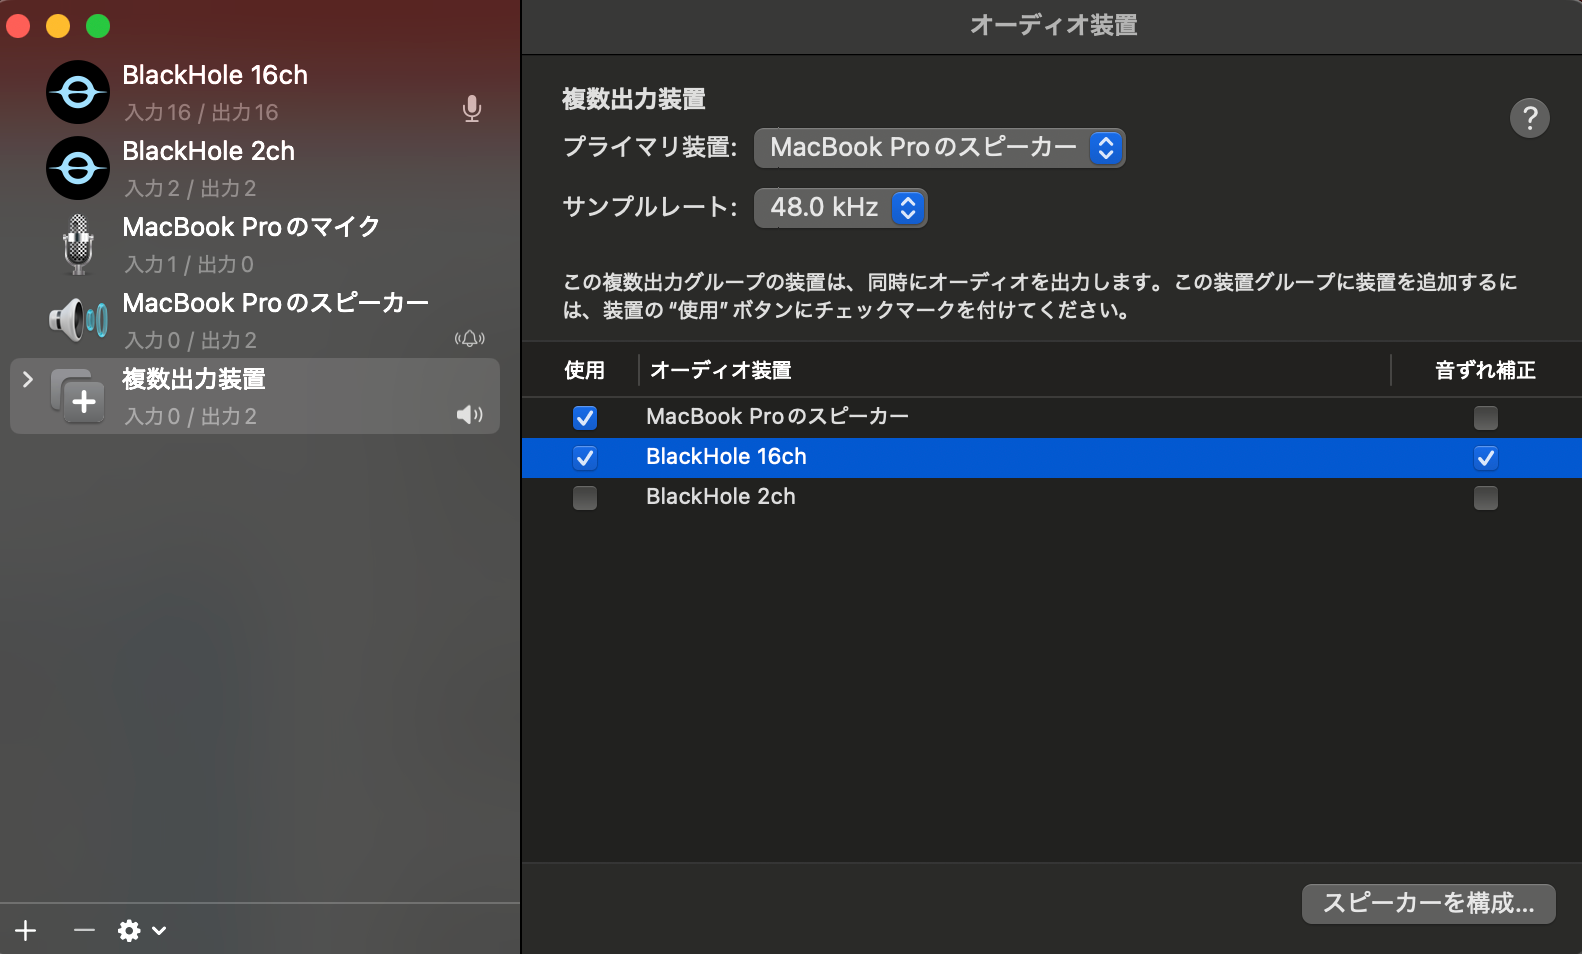Disable 音ずれ補正 for BlackHole 16ch
The image size is (1582, 954).
point(1486,458)
